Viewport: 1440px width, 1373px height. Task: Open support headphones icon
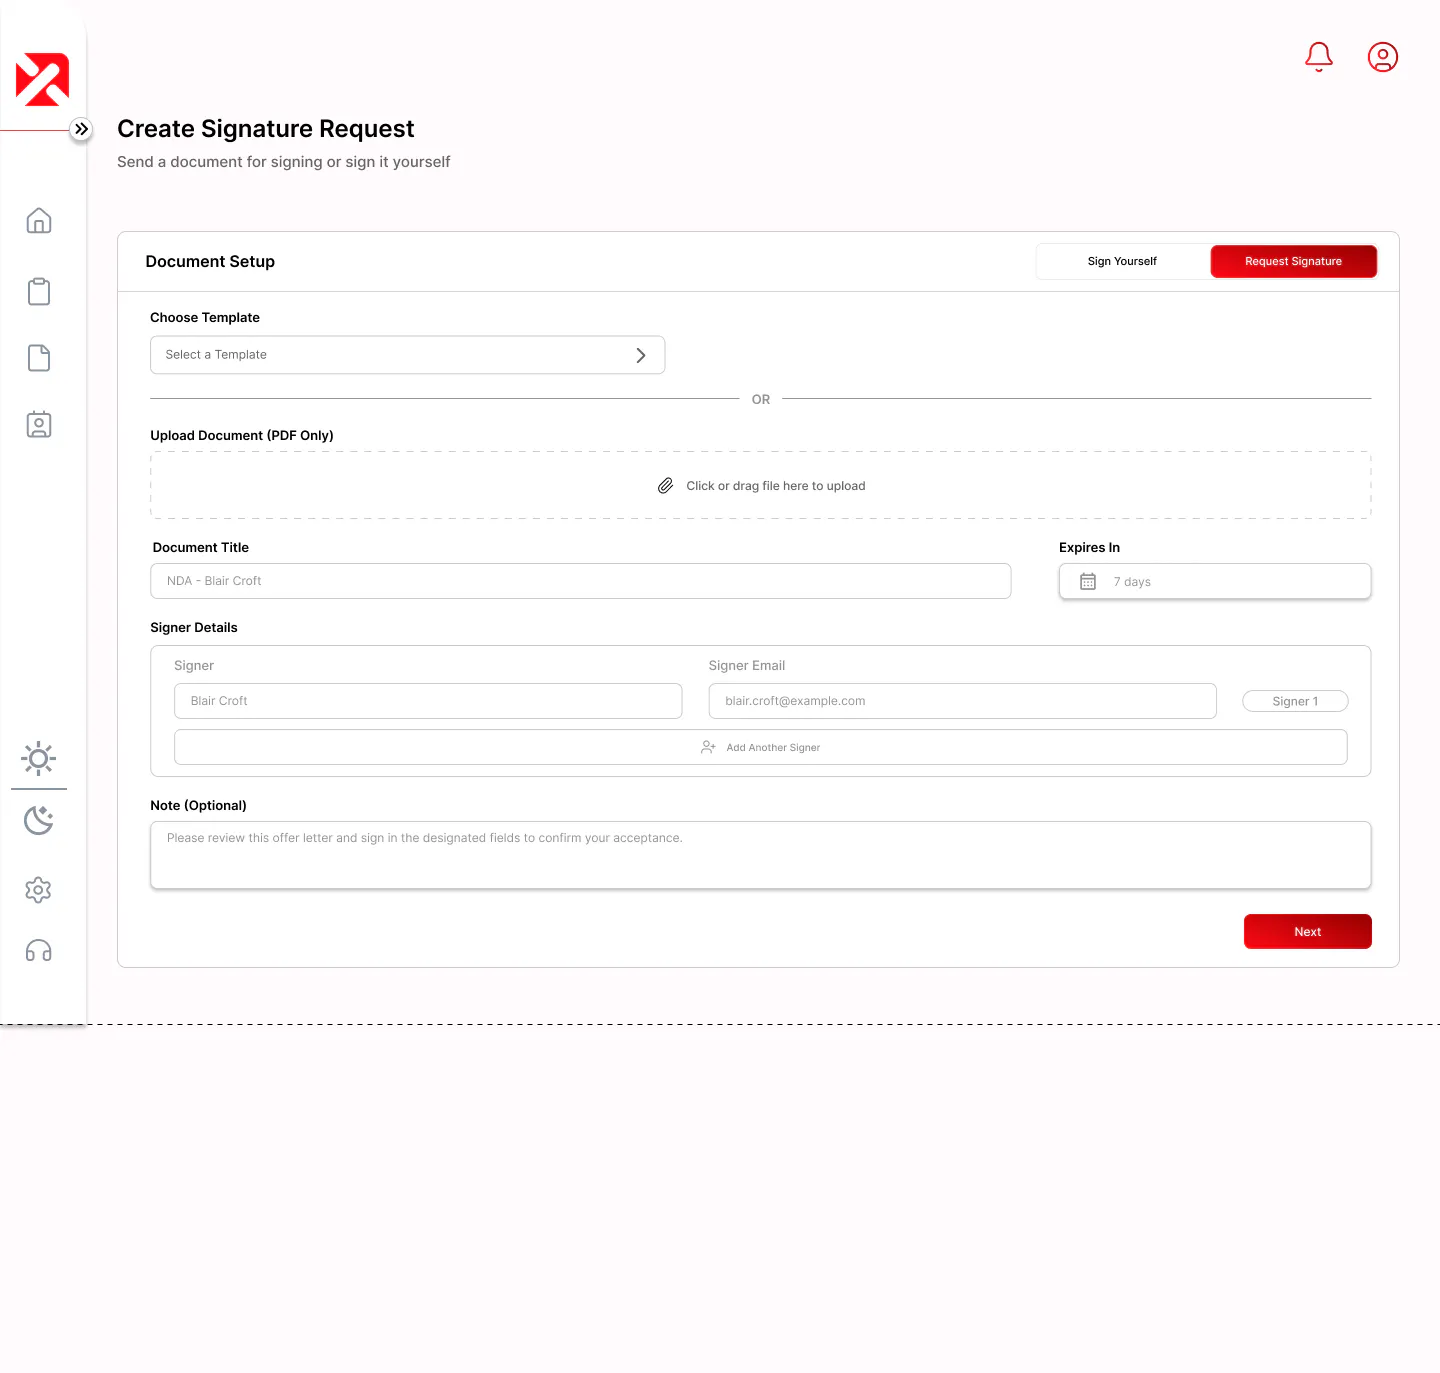pos(39,951)
